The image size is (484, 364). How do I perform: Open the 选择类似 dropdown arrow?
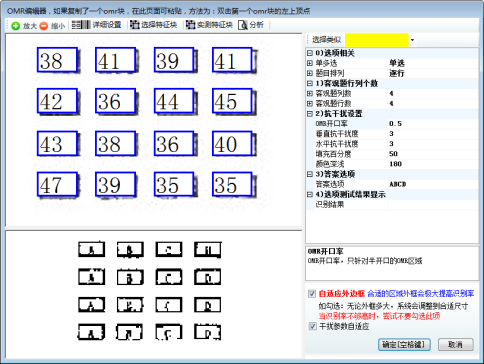point(412,40)
